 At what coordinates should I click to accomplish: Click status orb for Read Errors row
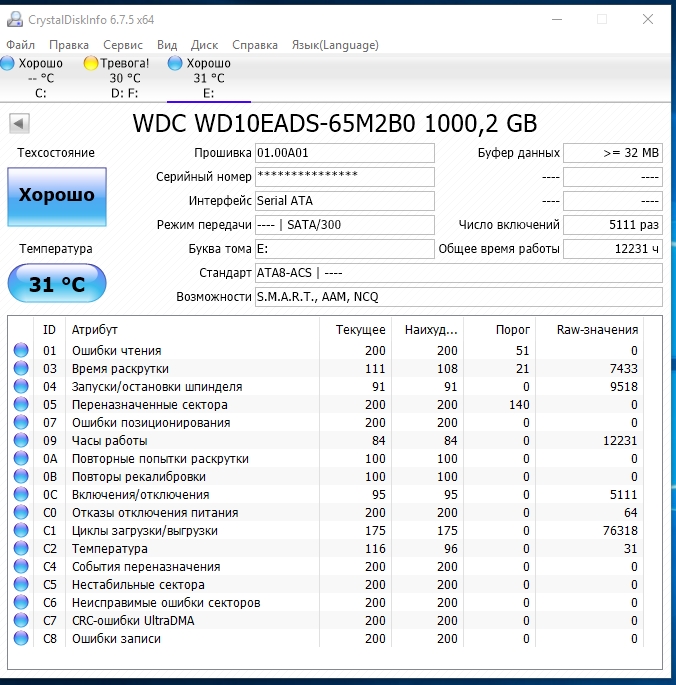[x=21, y=351]
